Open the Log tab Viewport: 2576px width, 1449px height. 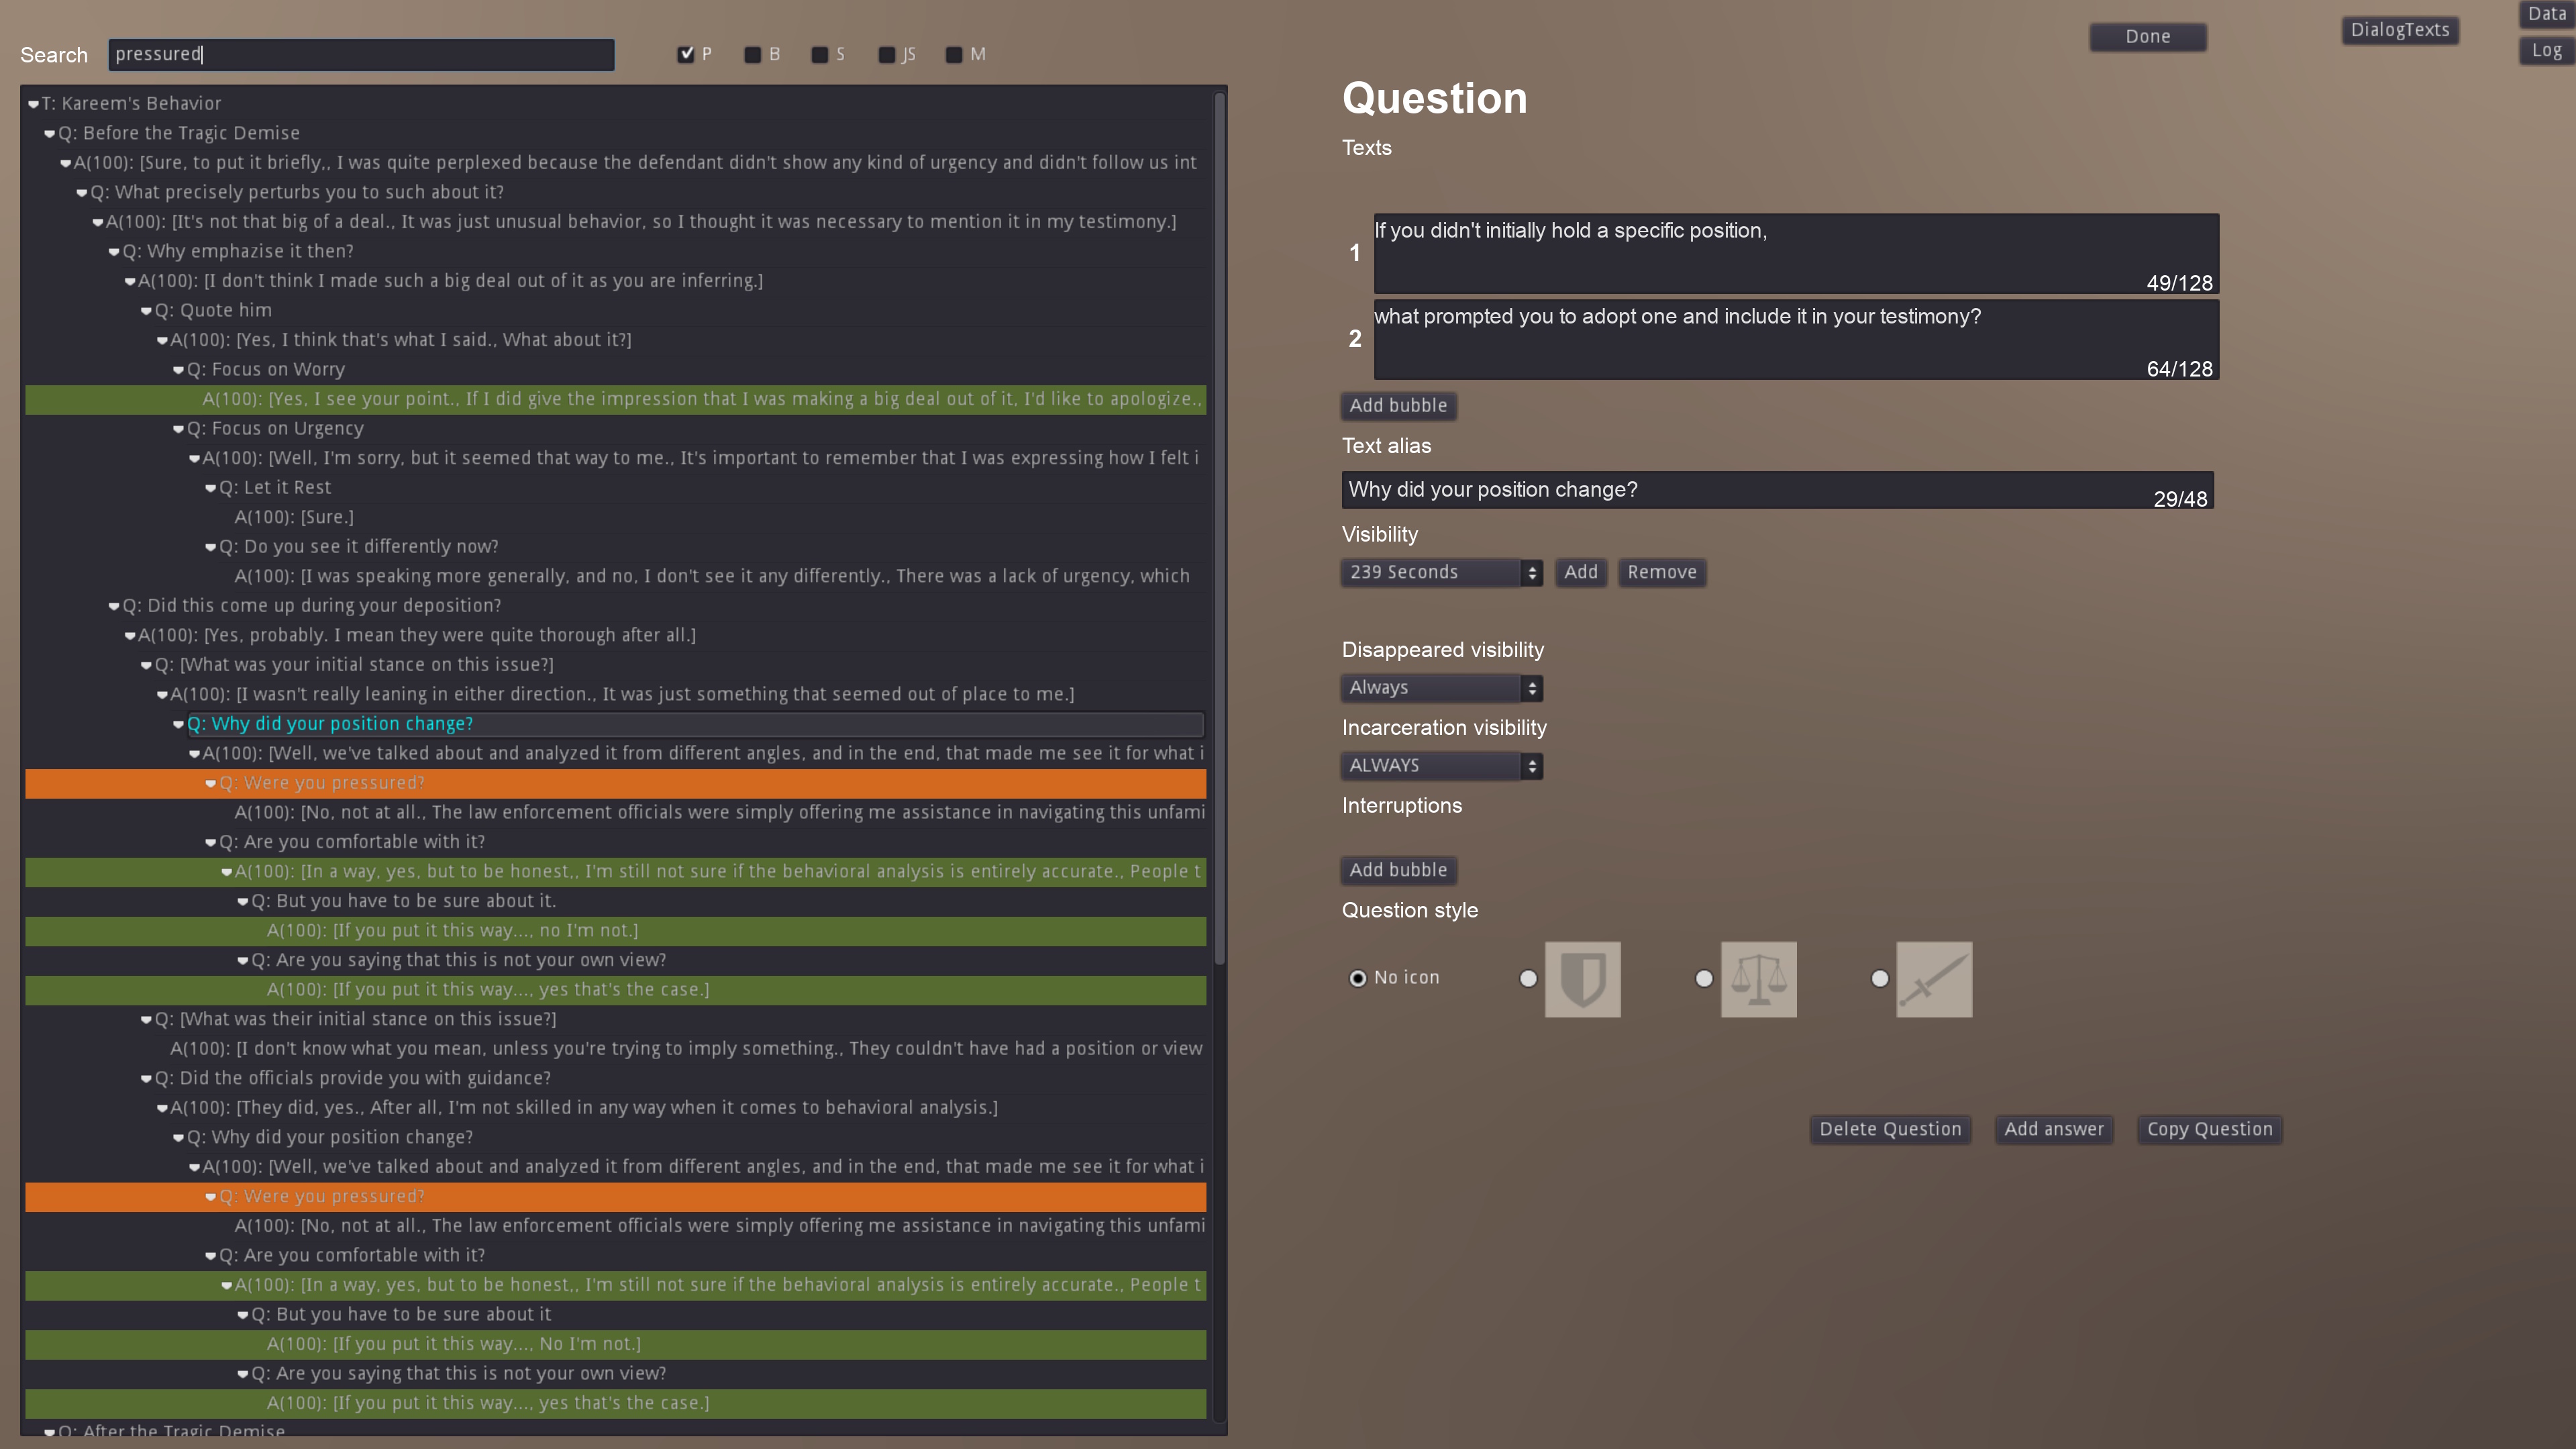coord(2546,50)
